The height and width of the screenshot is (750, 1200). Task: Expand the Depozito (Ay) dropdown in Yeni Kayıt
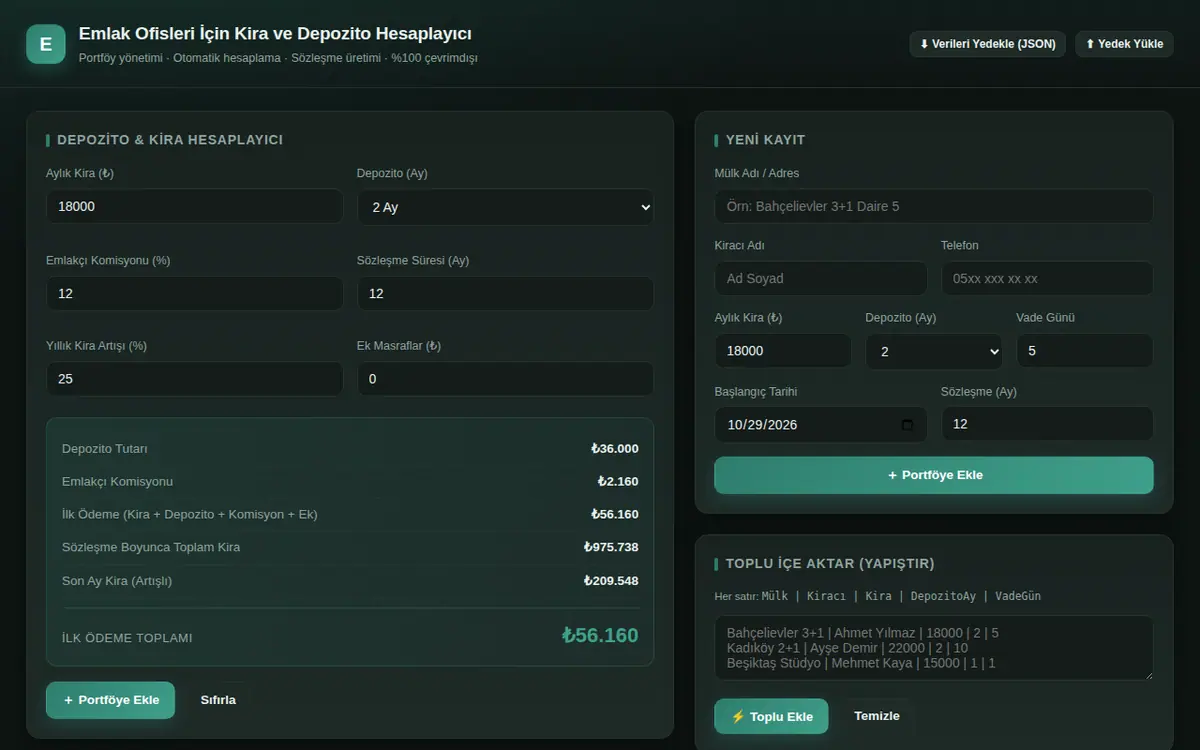(x=934, y=351)
